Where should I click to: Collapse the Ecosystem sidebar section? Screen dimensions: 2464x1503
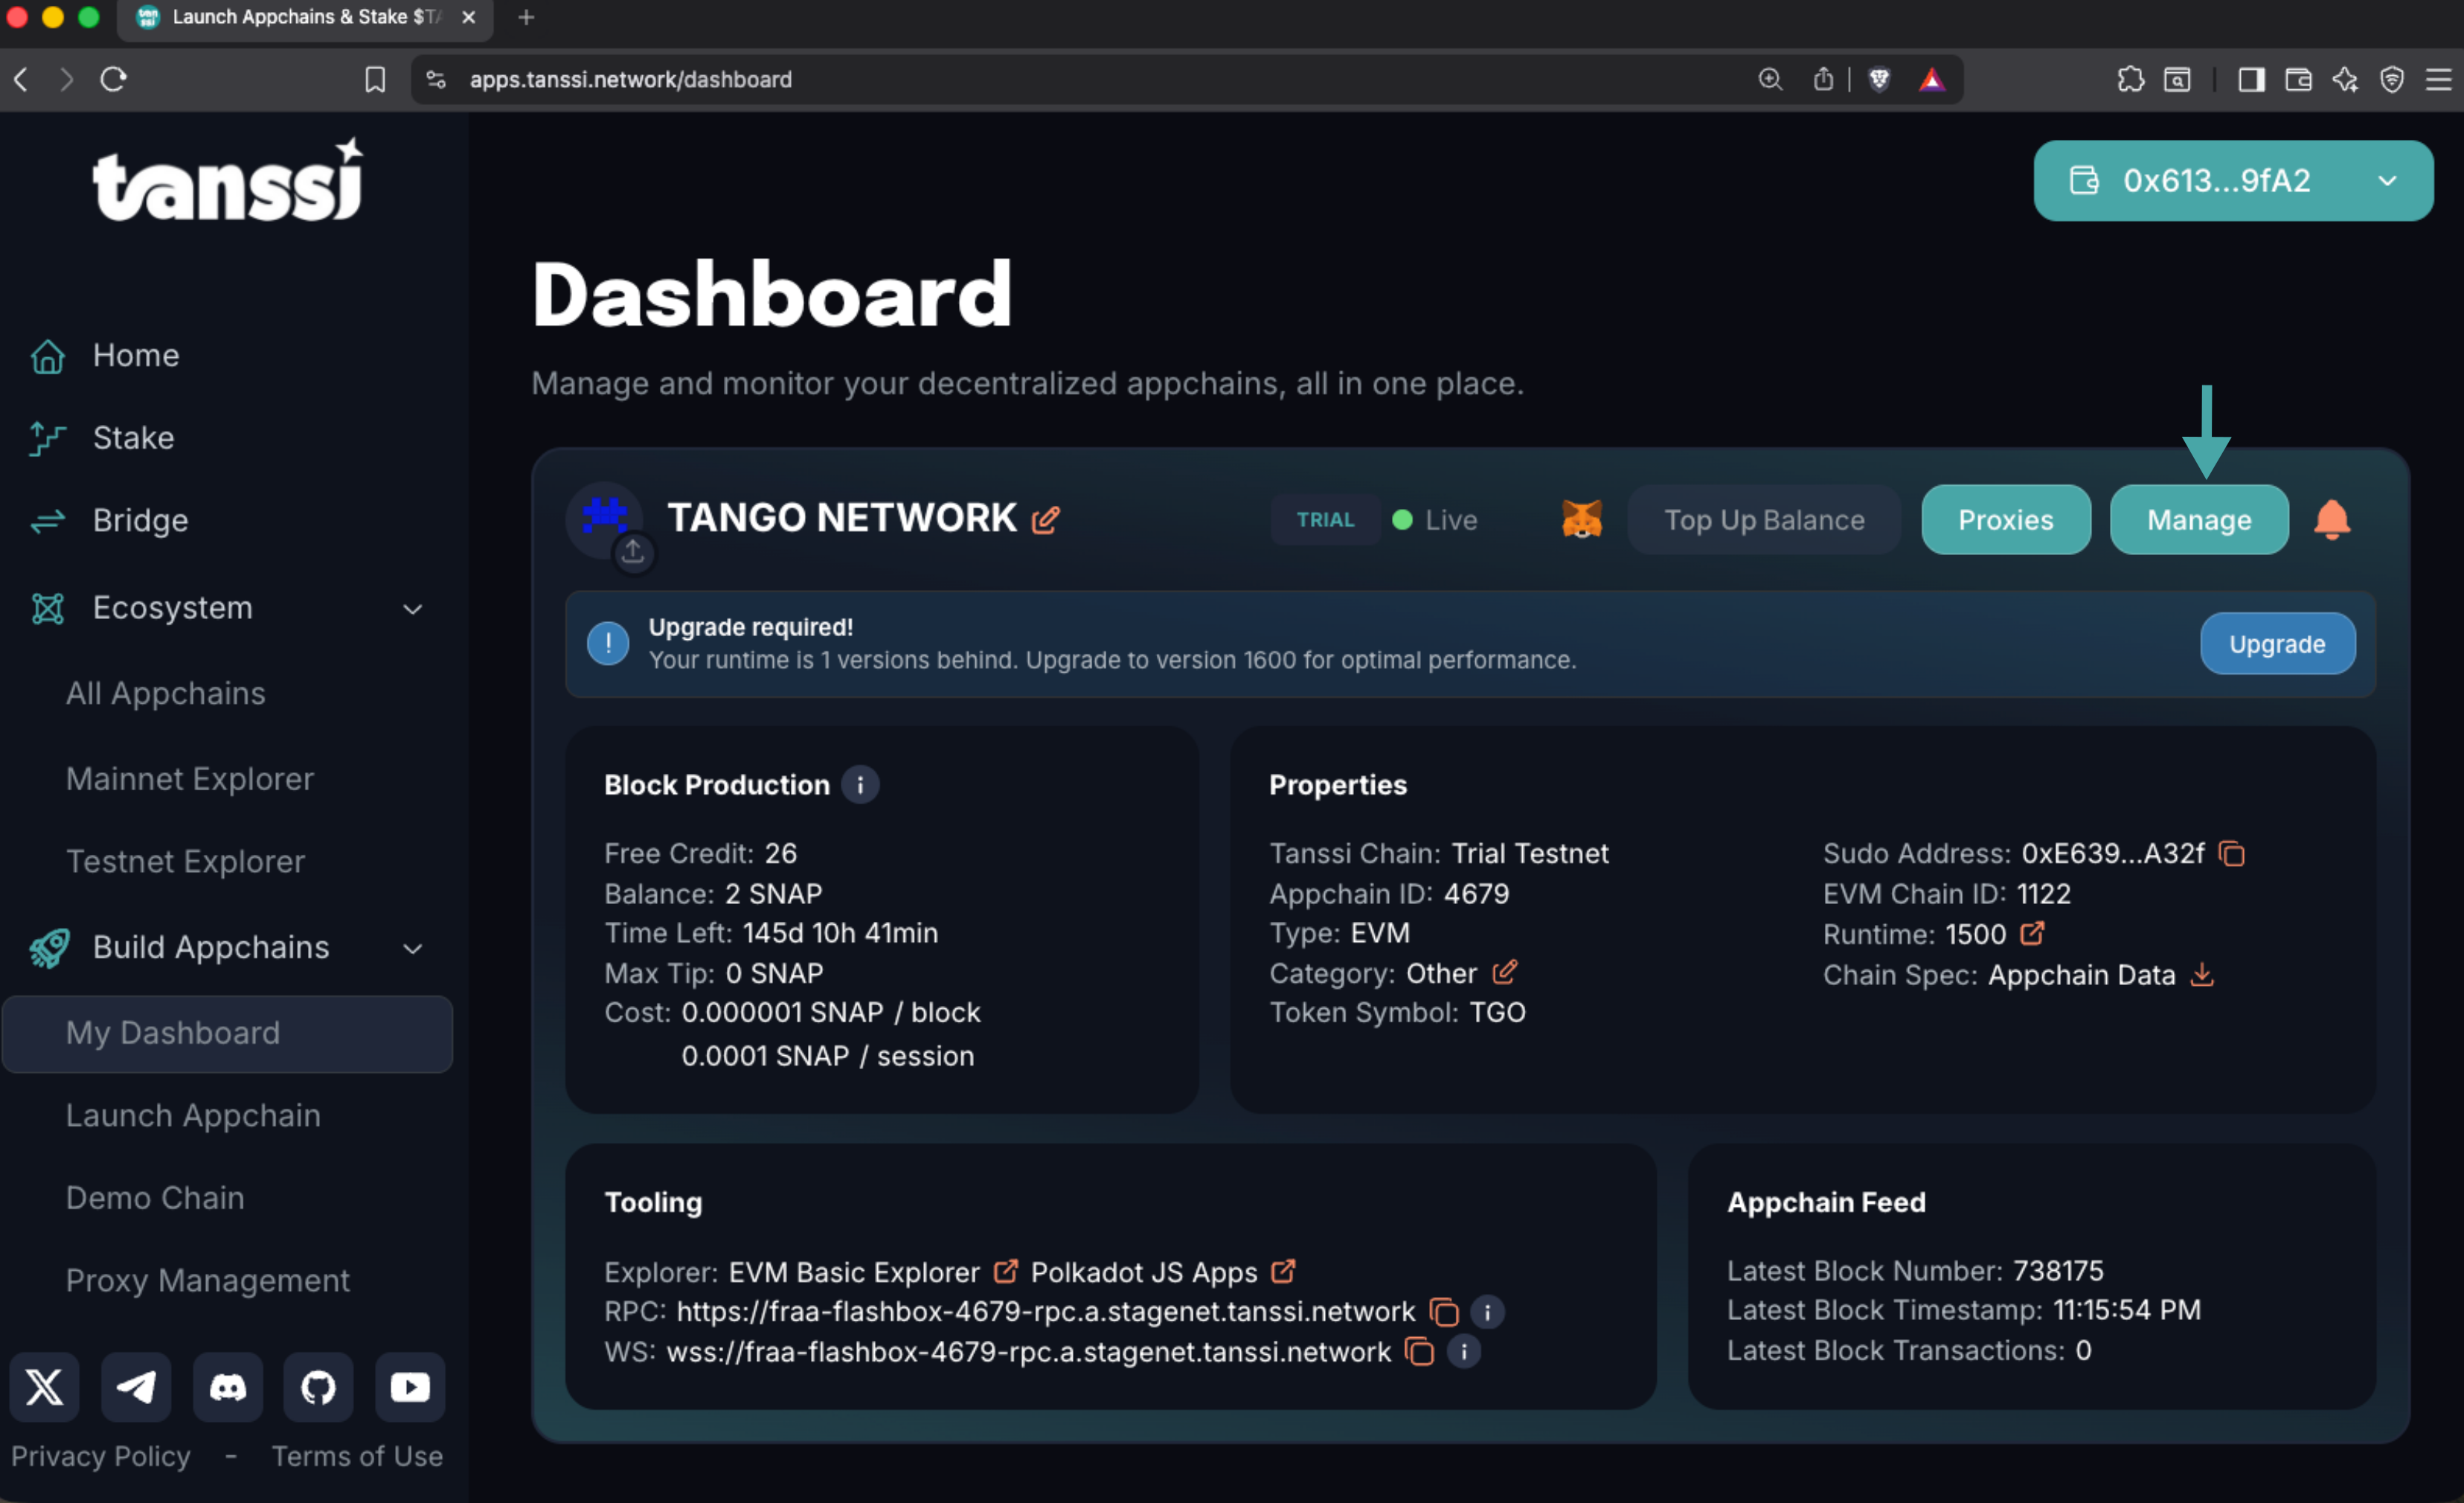coord(412,609)
